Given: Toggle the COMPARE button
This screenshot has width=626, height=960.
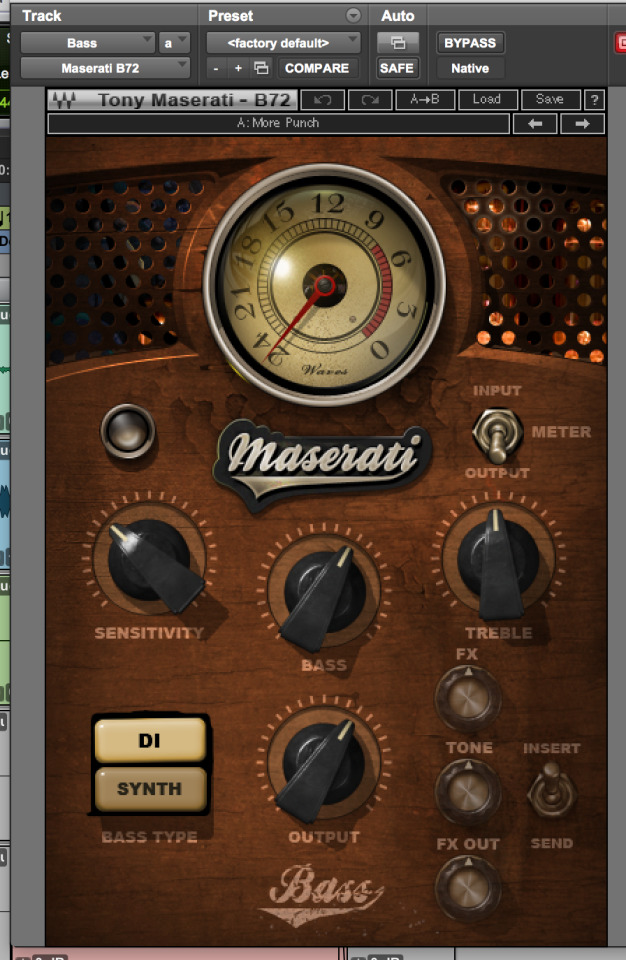Looking at the screenshot, I should [317, 69].
